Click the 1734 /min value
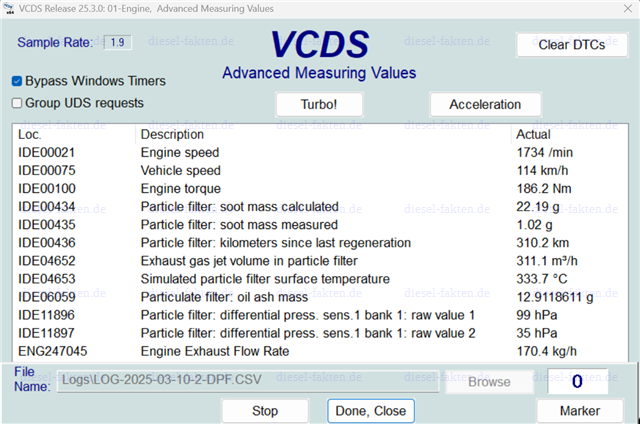This screenshot has width=640, height=424. pos(544,153)
